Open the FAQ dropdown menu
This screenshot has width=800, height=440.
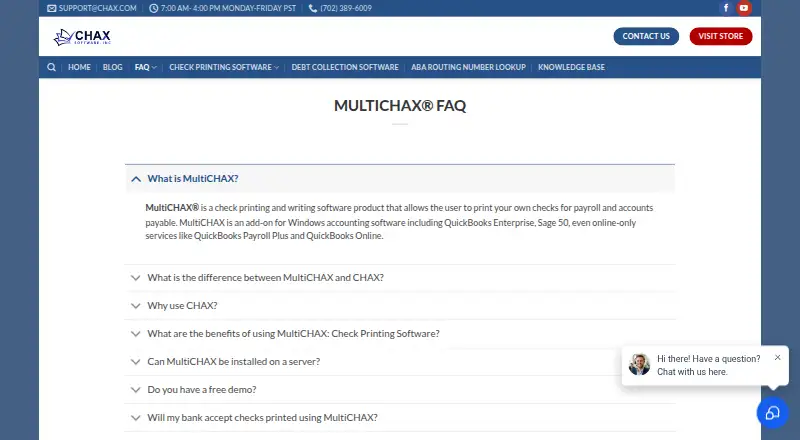[x=145, y=67]
